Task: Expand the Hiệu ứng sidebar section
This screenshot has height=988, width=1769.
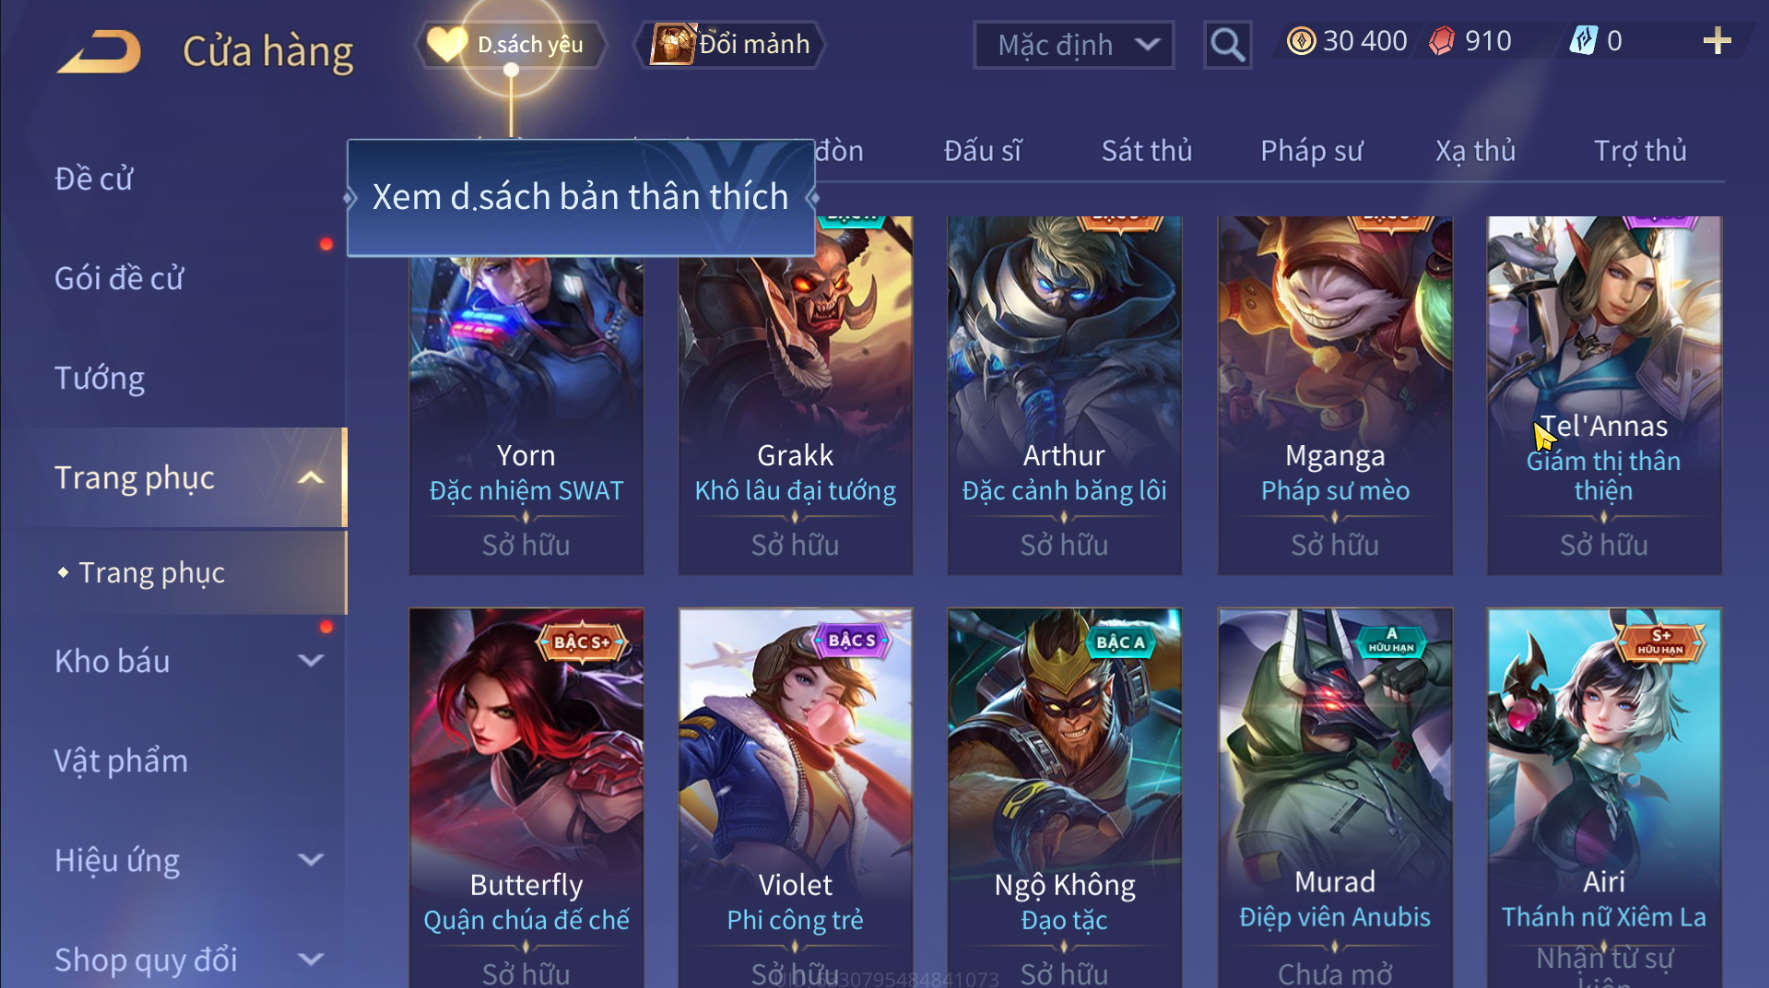Action: click(311, 860)
